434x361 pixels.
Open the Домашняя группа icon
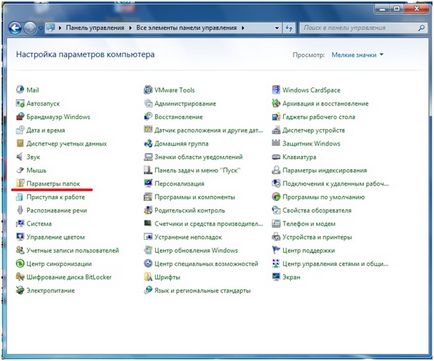(148, 143)
